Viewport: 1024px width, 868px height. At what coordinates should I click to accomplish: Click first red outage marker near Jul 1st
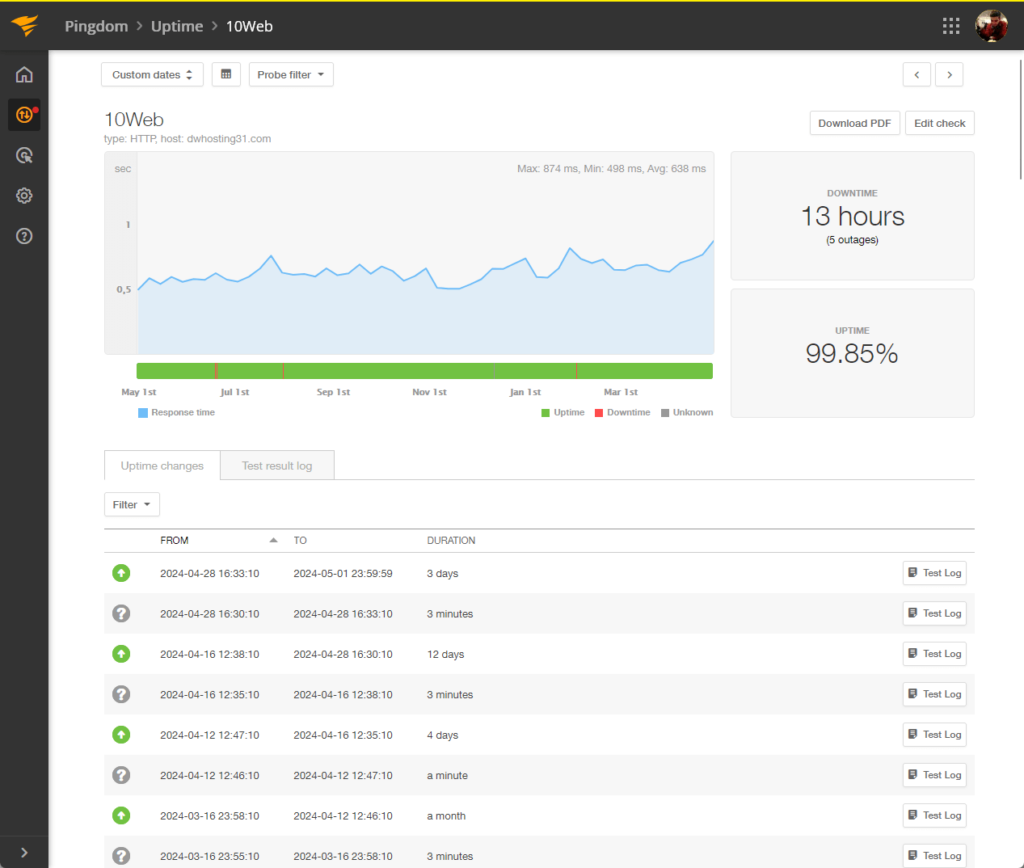tap(216, 371)
